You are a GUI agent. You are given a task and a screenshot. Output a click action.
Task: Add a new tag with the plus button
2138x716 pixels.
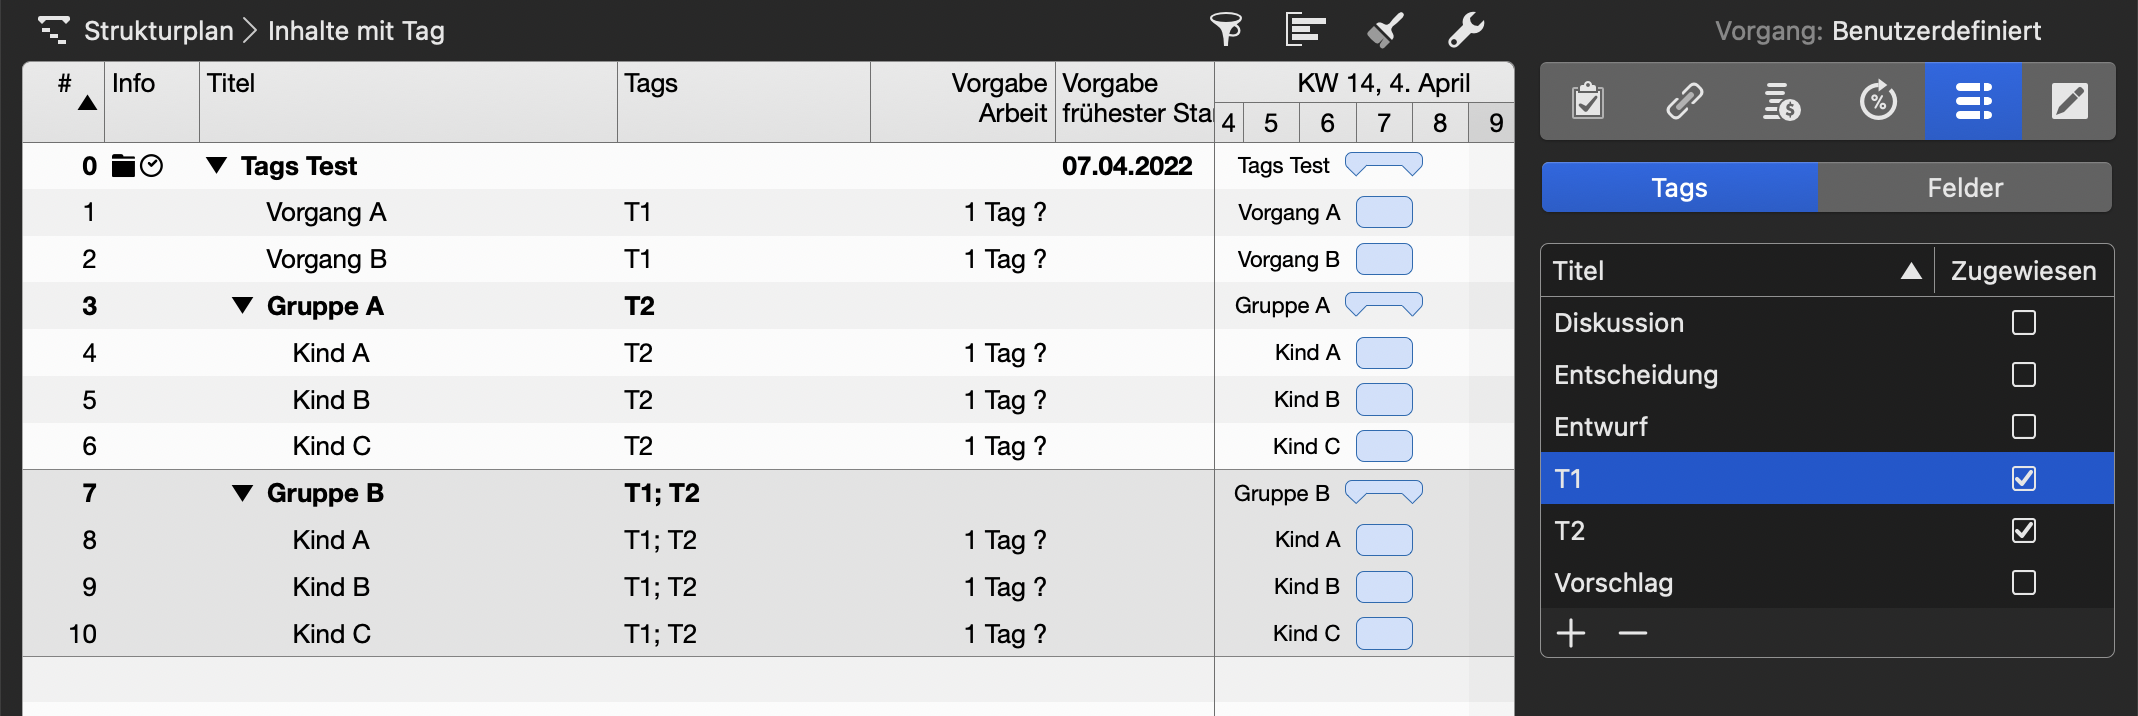click(1571, 633)
